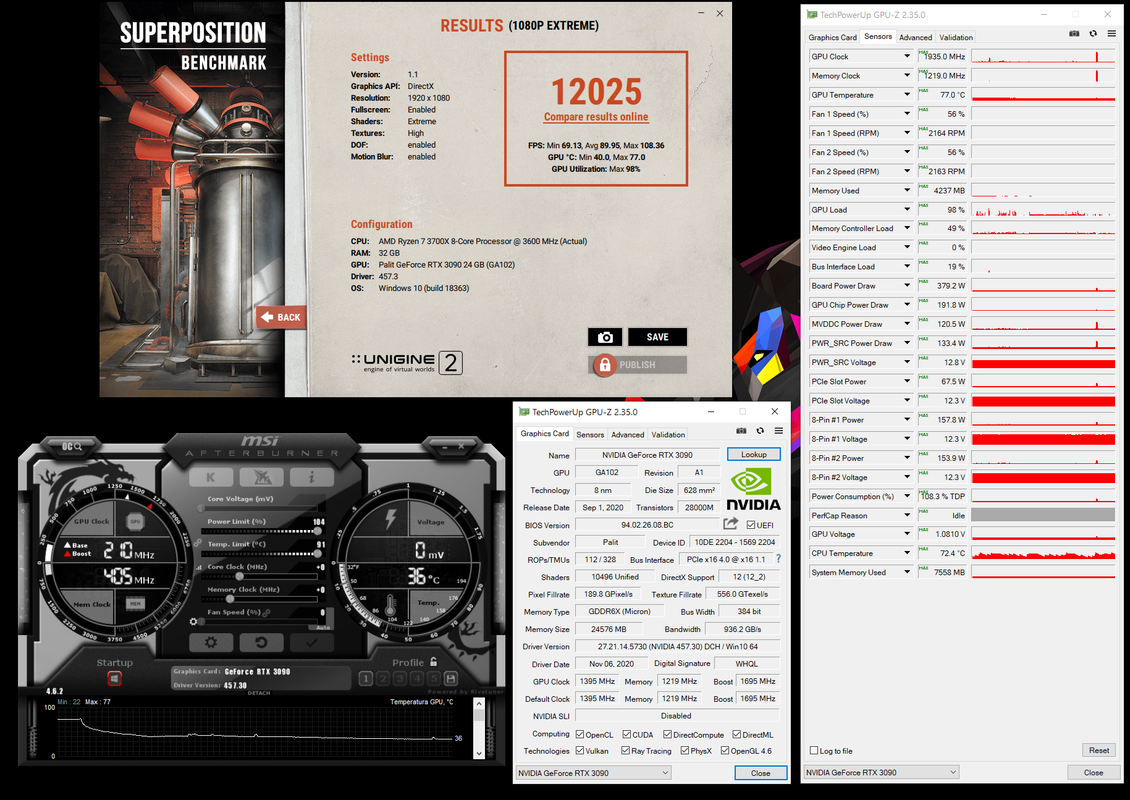Click the Lookup button in GPU-Z

pyautogui.click(x=754, y=454)
